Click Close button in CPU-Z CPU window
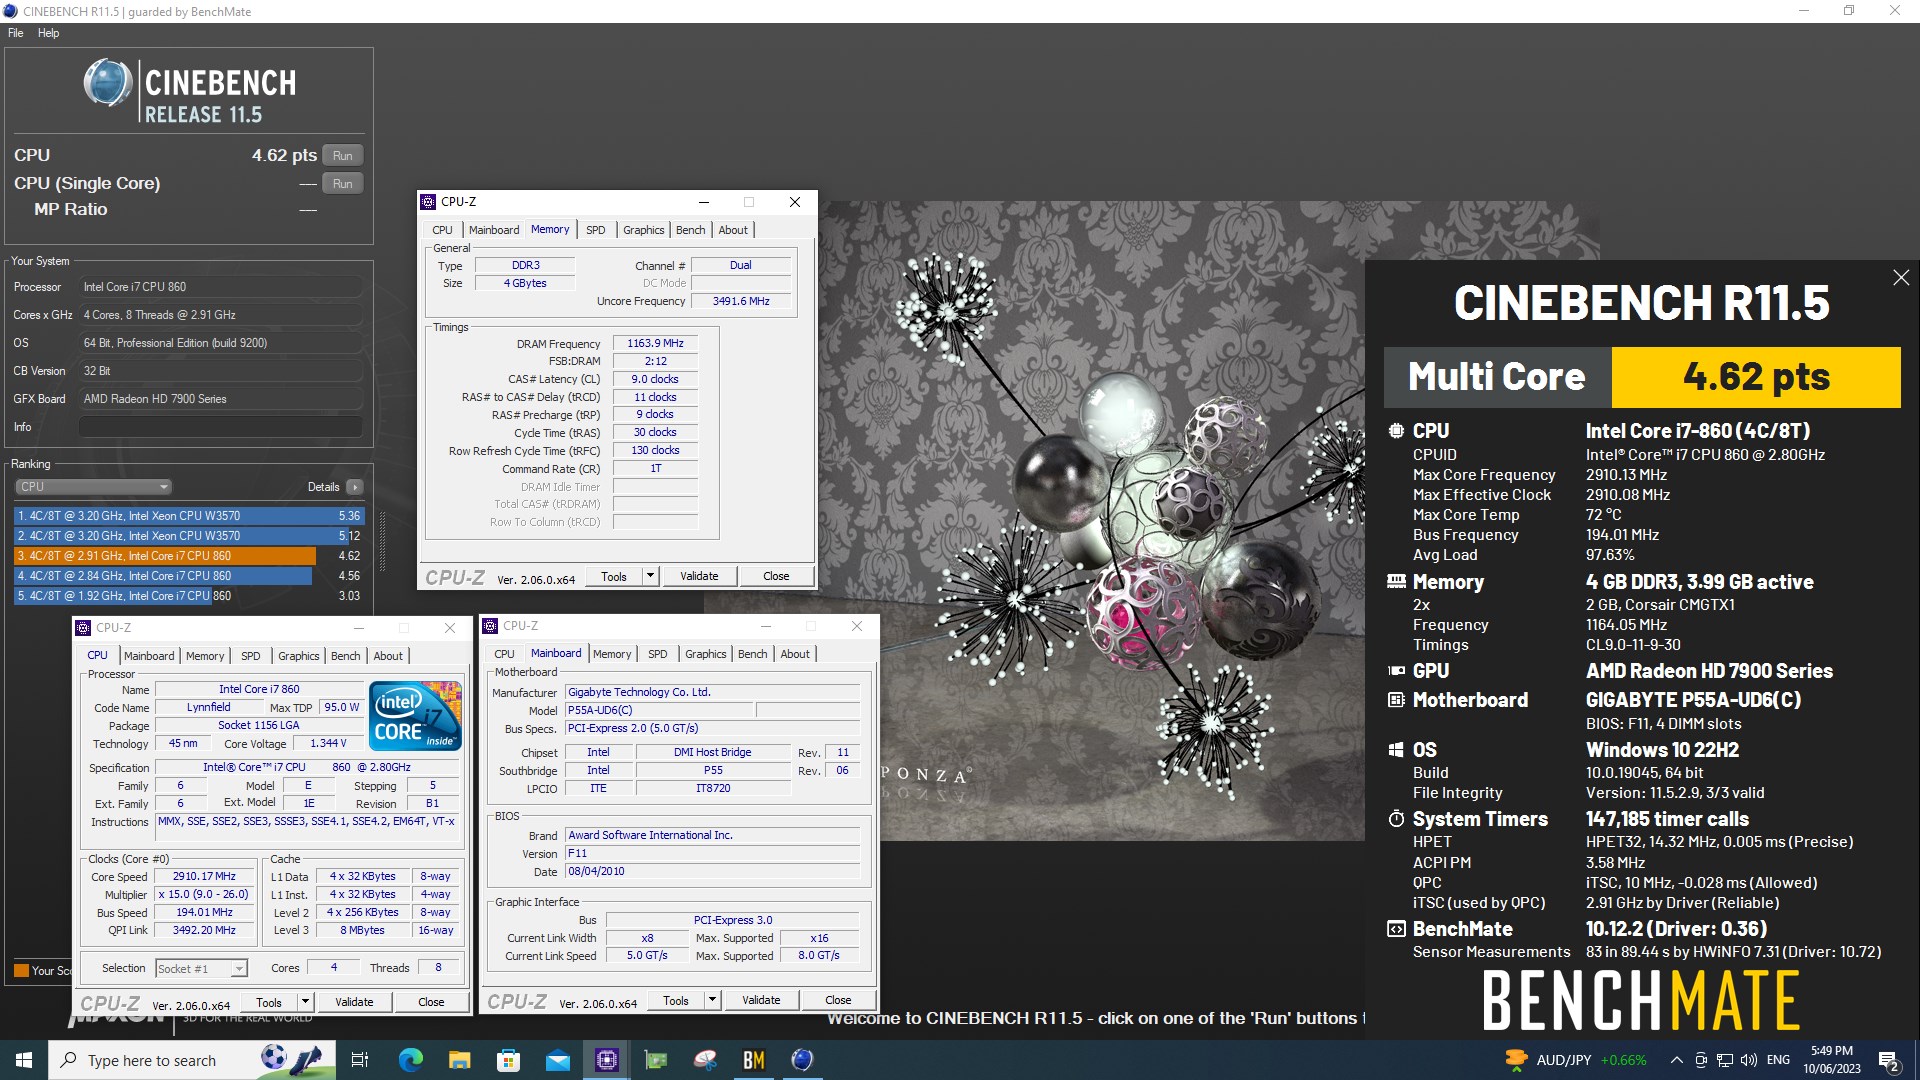Image resolution: width=1920 pixels, height=1080 pixels. (431, 1002)
